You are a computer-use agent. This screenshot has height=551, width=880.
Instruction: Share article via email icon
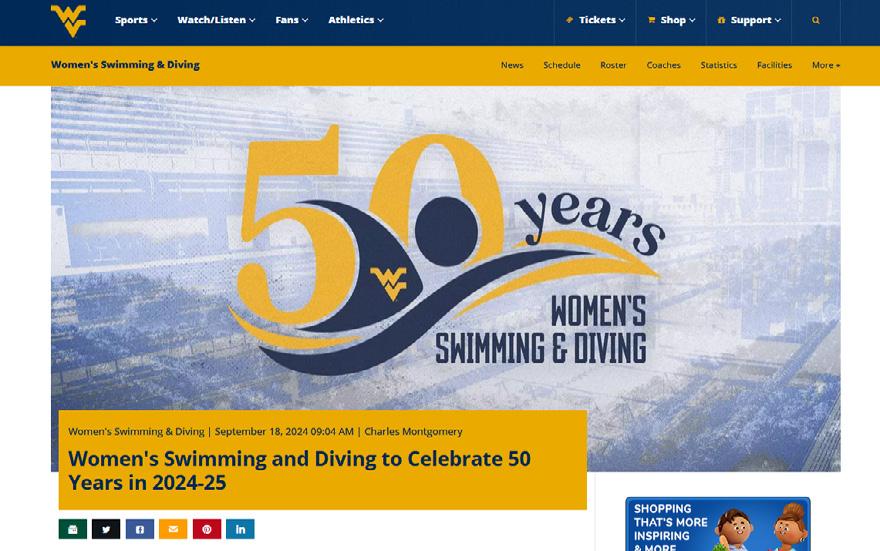pos(173,529)
